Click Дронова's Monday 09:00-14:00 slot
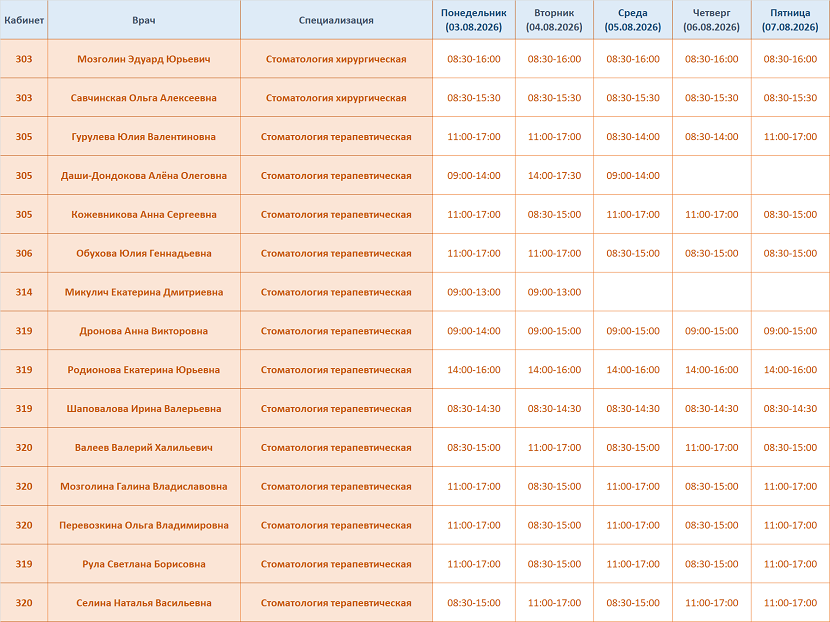Screen dimensions: 830x622 point(474,331)
